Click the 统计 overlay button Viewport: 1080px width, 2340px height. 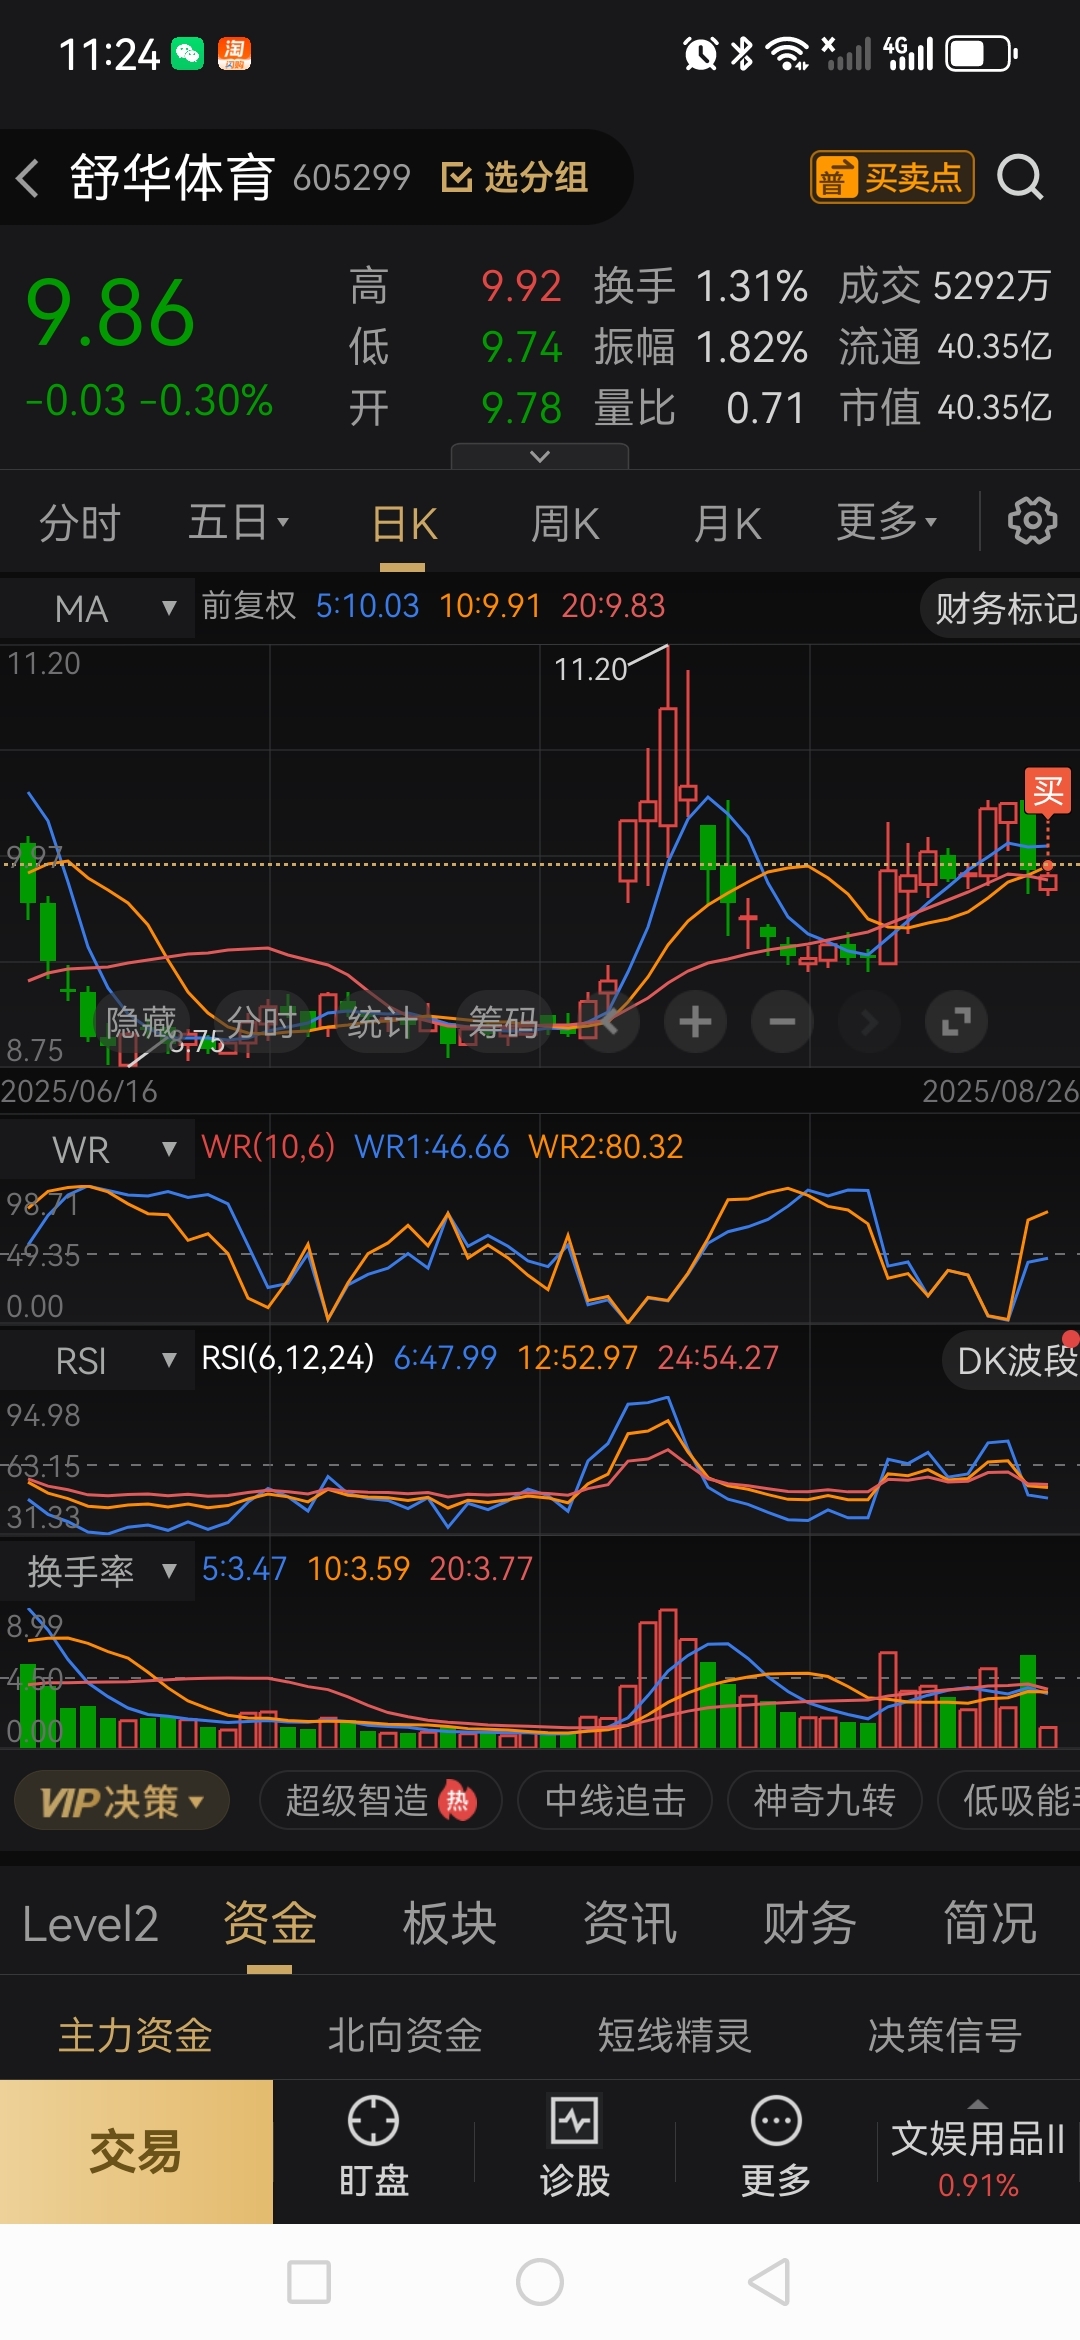(383, 1022)
